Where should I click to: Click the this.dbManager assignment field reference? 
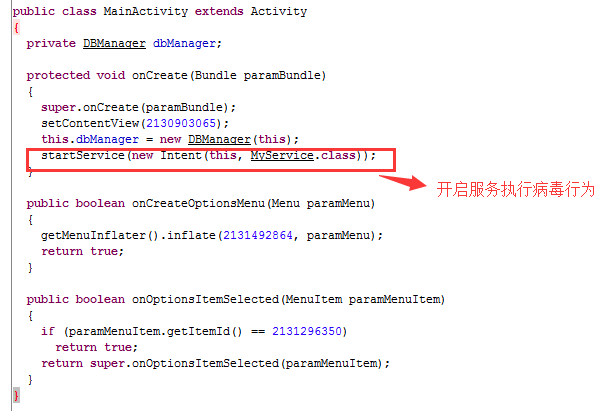click(90, 140)
